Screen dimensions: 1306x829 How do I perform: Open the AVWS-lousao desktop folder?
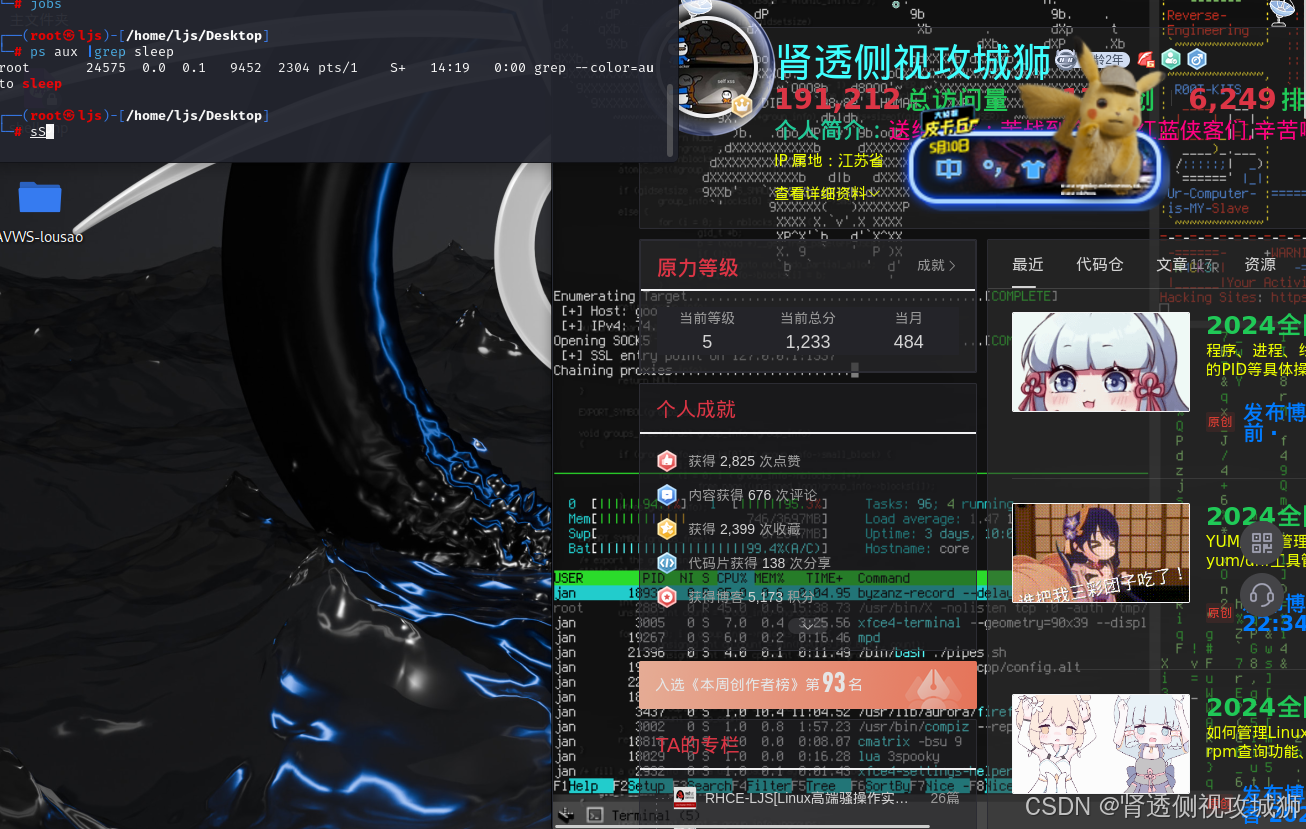point(40,211)
